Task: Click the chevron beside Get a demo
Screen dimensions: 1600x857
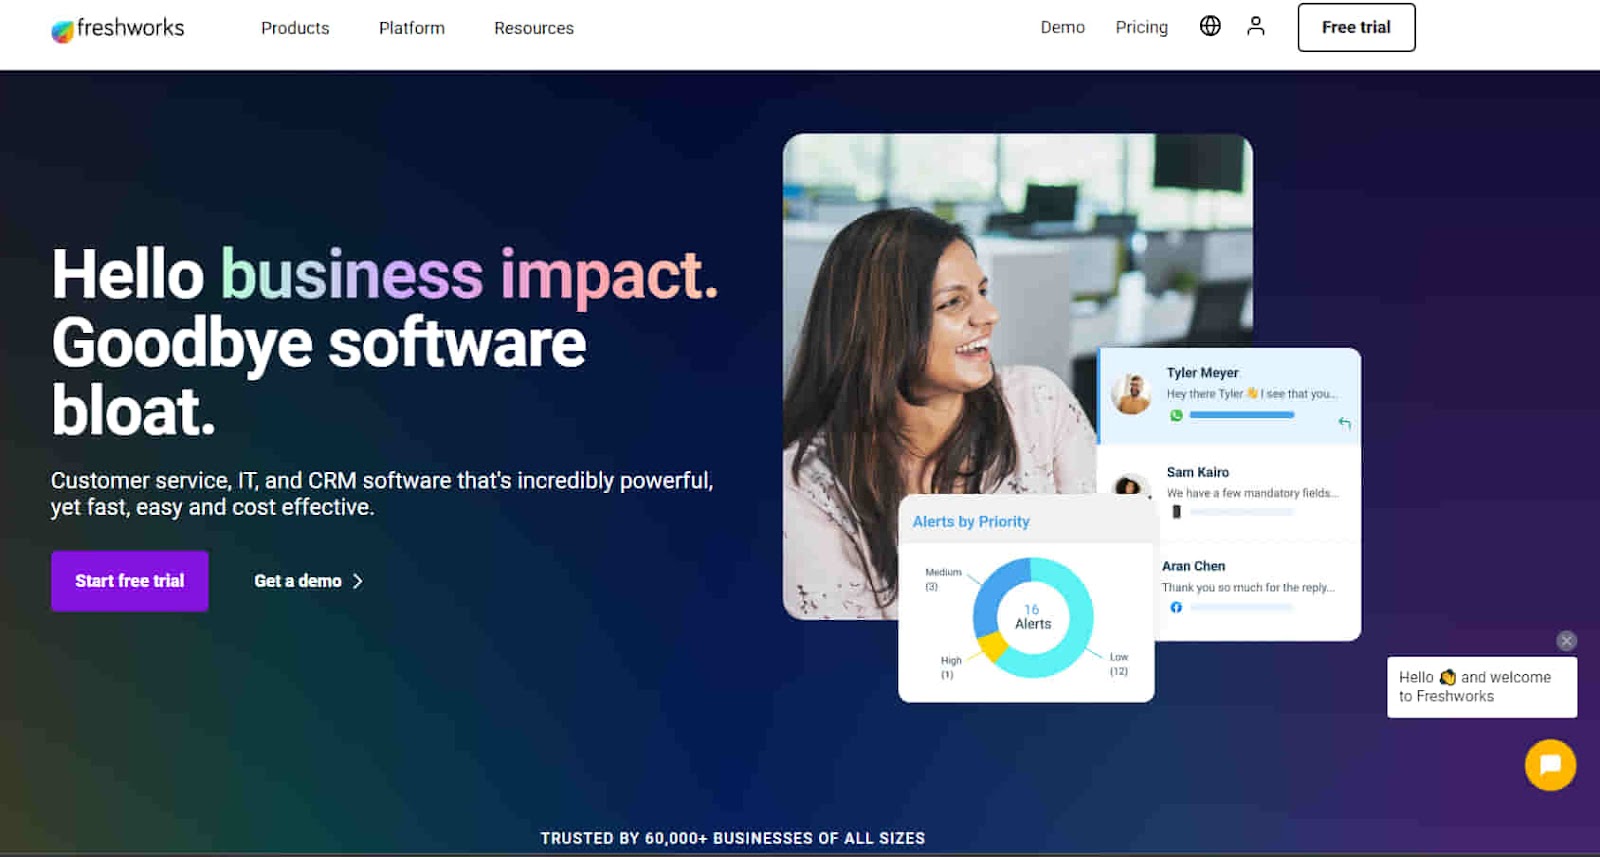Action: 358,581
